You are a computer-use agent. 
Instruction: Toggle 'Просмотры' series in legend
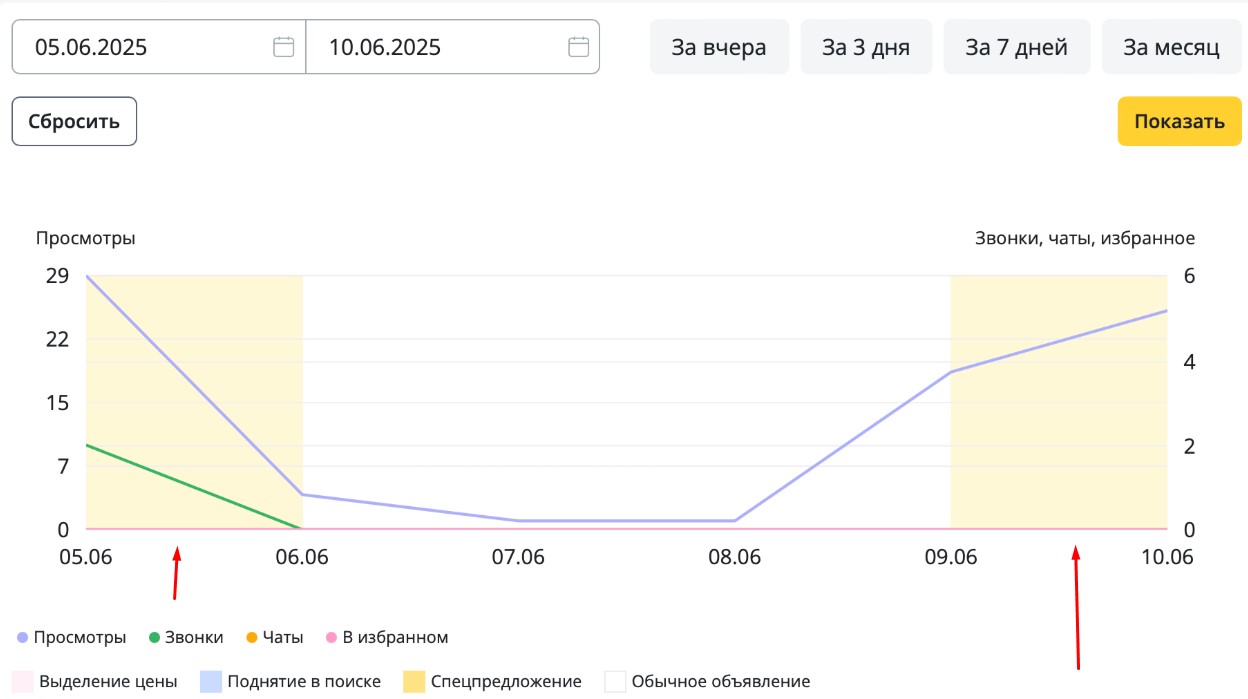coord(72,637)
